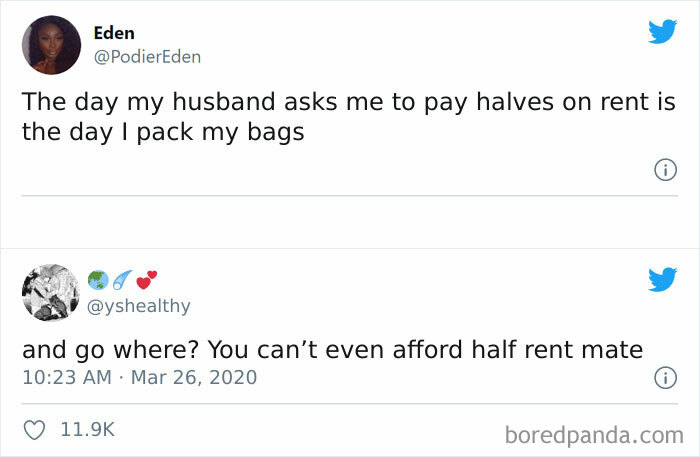Click the globe emoji in the display name
The height and width of the screenshot is (457, 700).
[x=98, y=280]
